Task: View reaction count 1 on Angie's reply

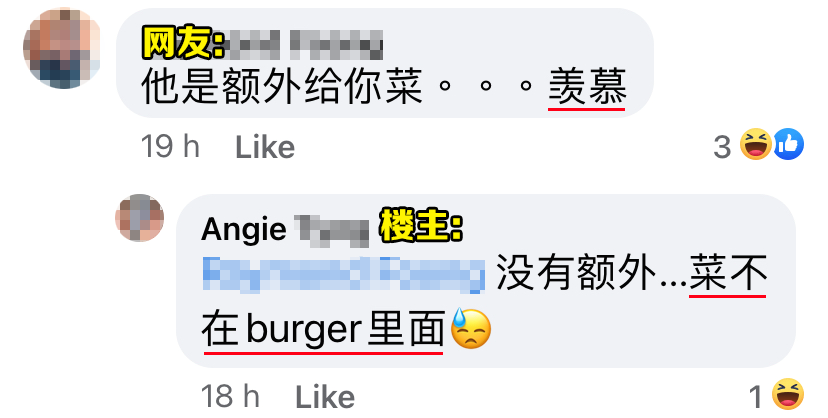Action: tap(756, 397)
